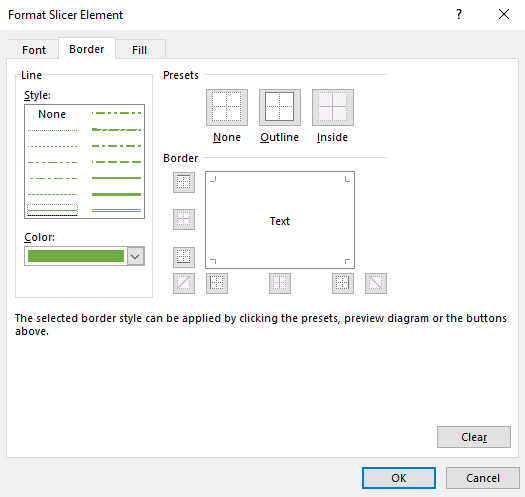Toggle the inside horizontal border button

point(184,219)
